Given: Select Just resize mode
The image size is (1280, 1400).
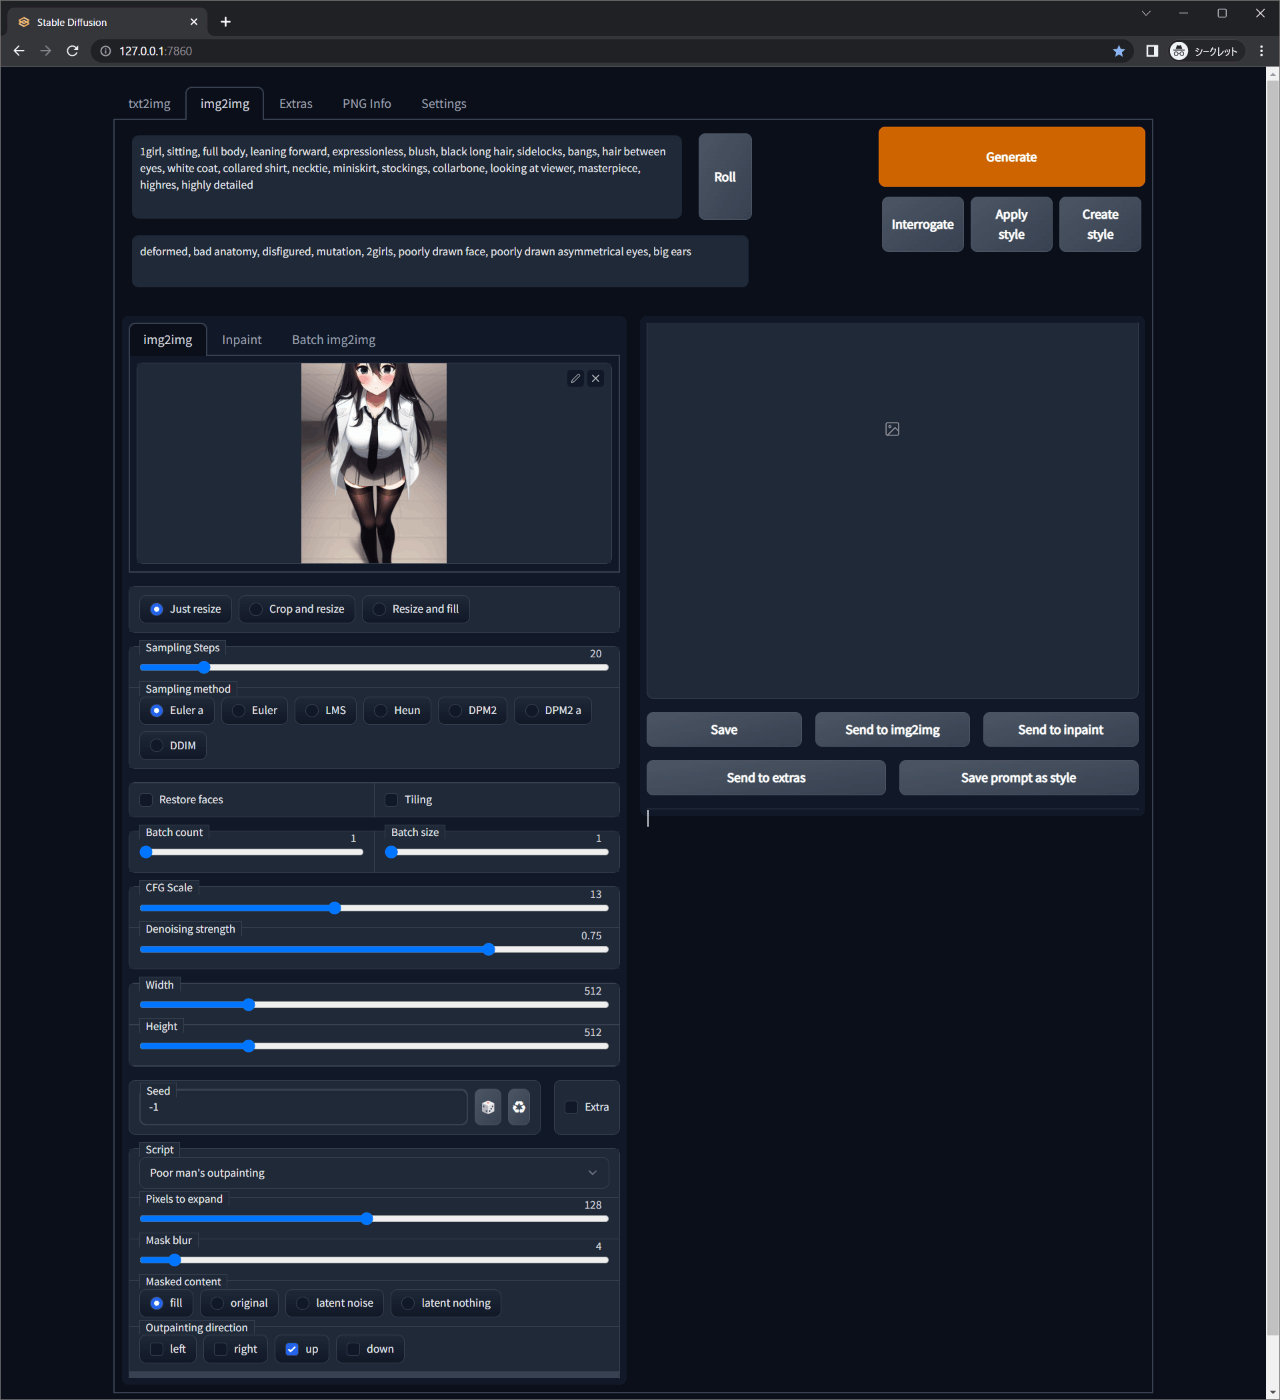Looking at the screenshot, I should tap(186, 609).
